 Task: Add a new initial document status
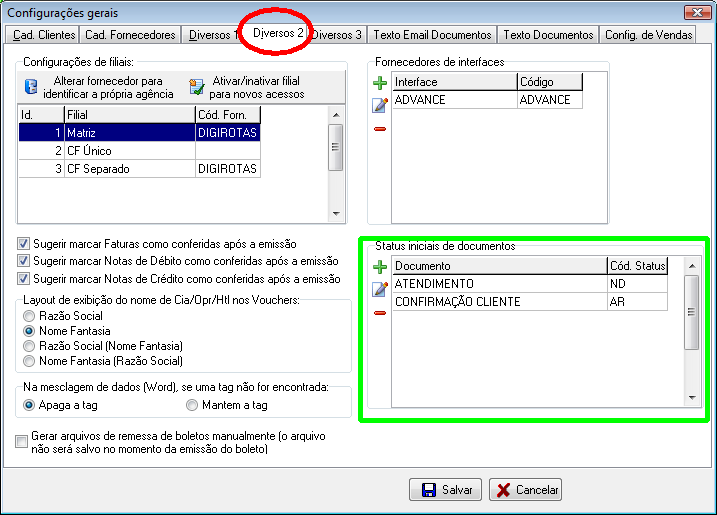point(380,267)
